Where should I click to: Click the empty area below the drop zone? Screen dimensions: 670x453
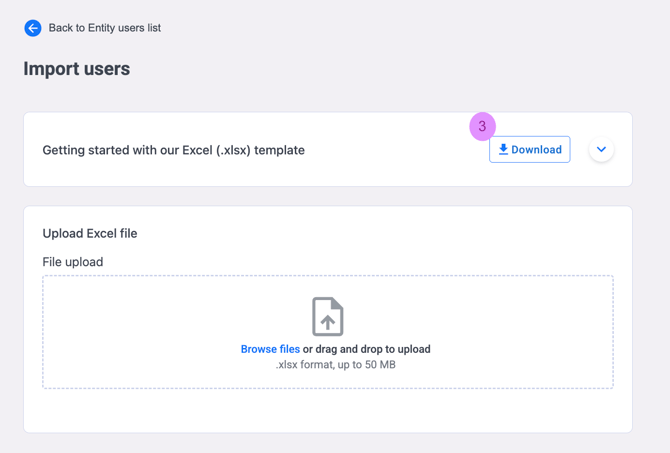(327, 410)
